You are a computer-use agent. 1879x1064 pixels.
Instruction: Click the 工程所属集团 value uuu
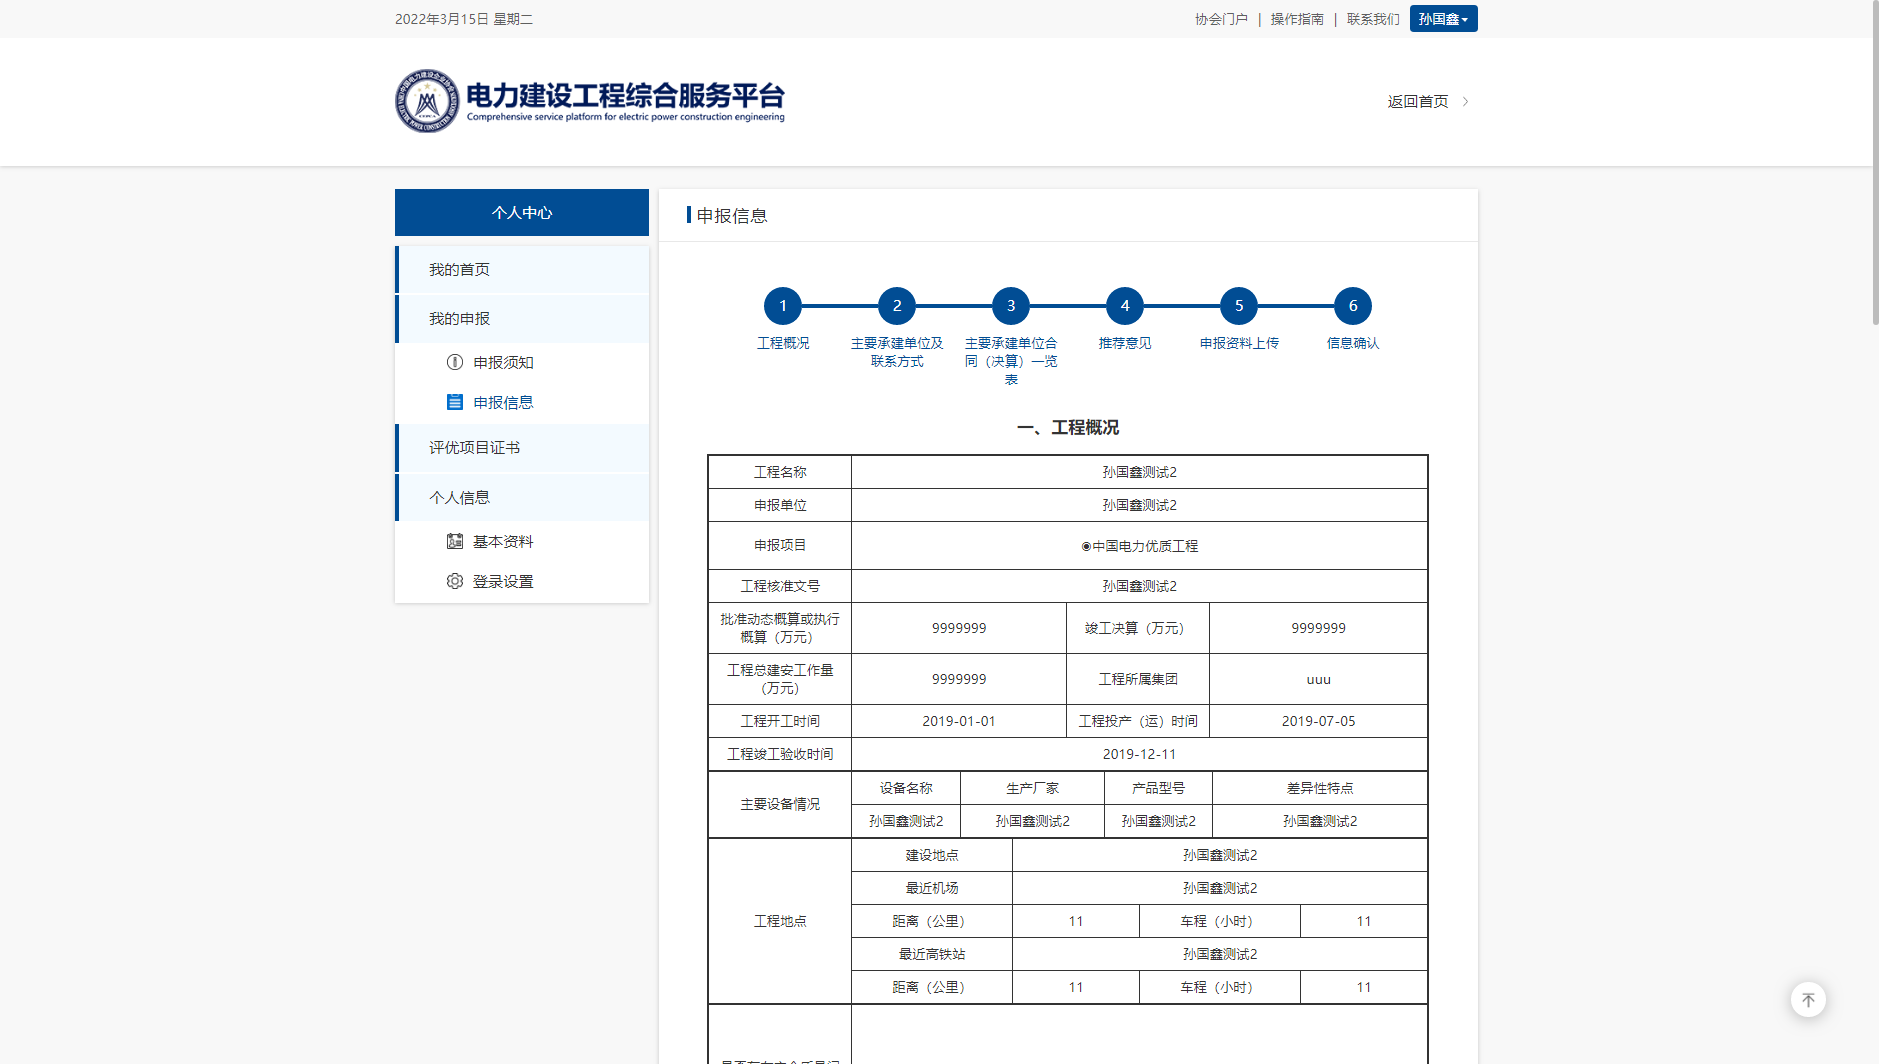[x=1318, y=679]
